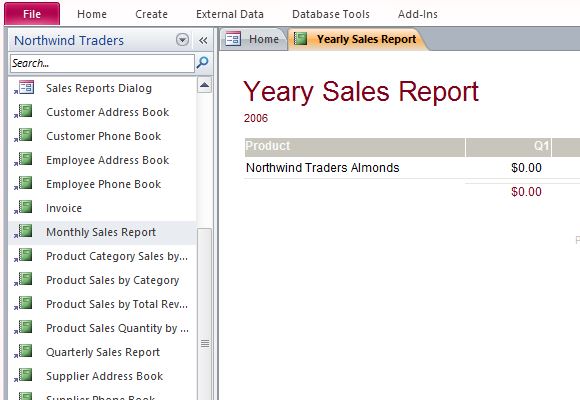Screen dimensions: 580x400
Task: Select Customer Phone Book item
Action: (x=102, y=136)
